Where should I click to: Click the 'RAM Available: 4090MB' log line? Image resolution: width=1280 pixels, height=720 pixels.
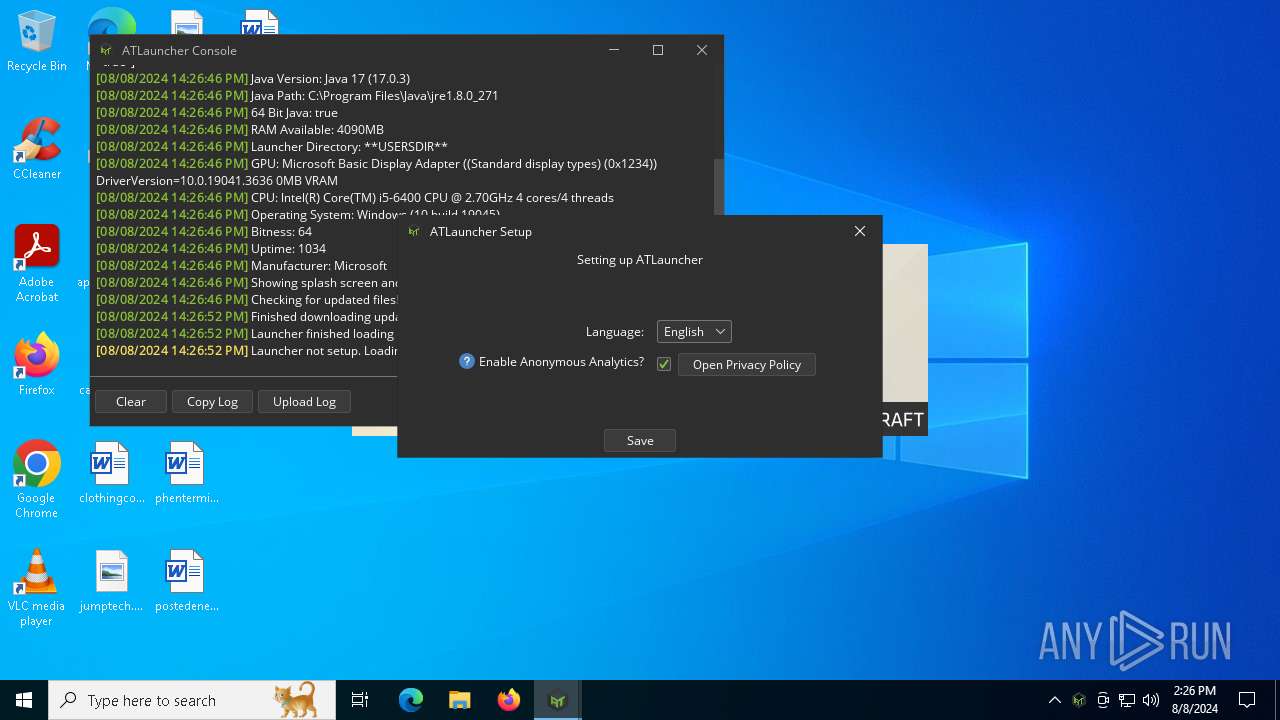(240, 129)
